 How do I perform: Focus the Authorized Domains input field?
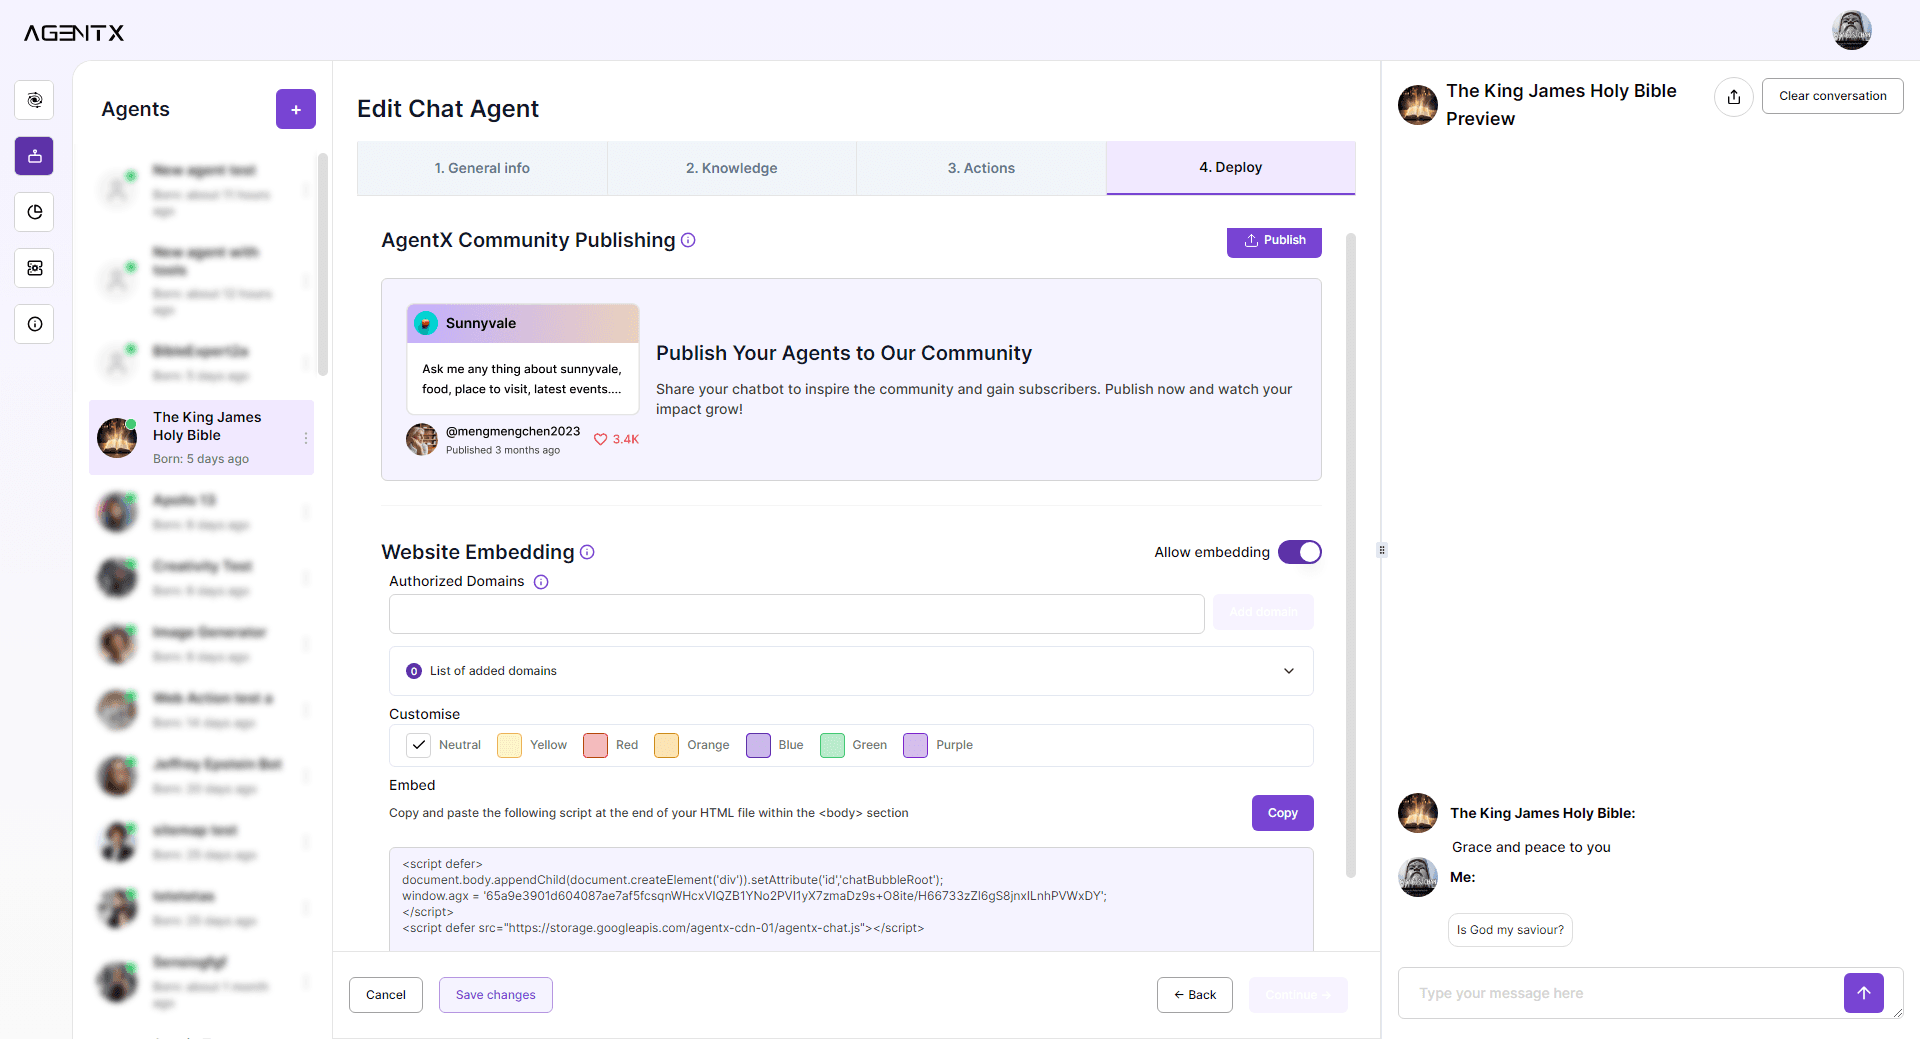pyautogui.click(x=796, y=614)
